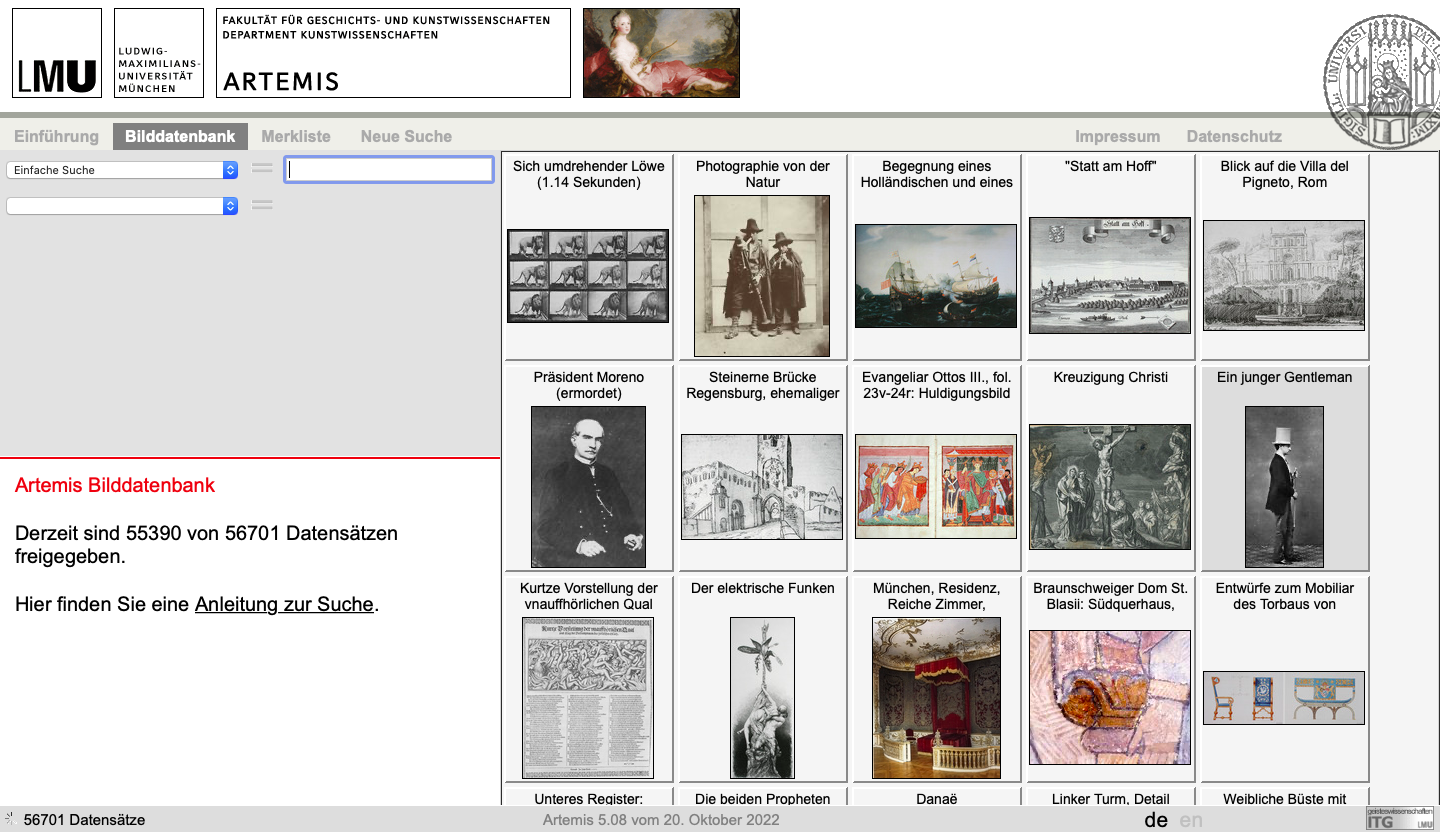Image resolution: width=1440 pixels, height=832 pixels.
Task: Click the Die beiden Propheten tile title
Action: point(762,798)
